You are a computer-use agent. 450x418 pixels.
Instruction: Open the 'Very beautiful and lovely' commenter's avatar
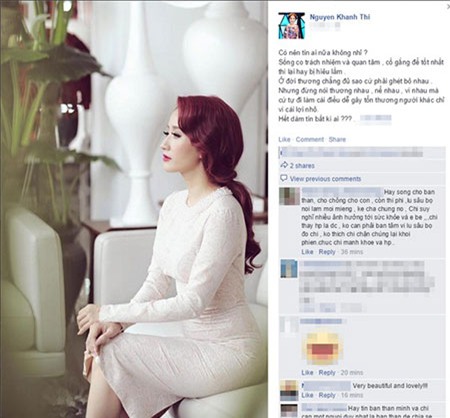click(289, 390)
